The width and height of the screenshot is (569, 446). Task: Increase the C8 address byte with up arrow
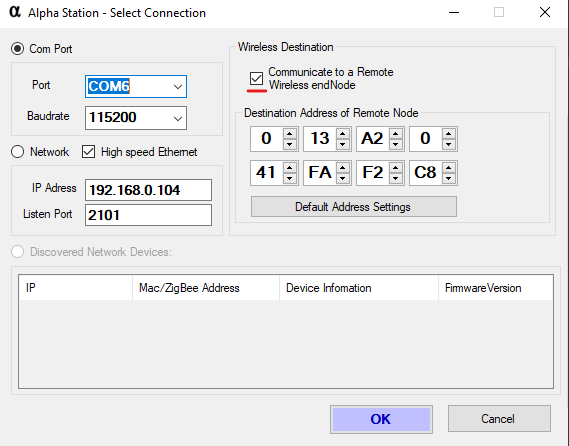[449, 168]
